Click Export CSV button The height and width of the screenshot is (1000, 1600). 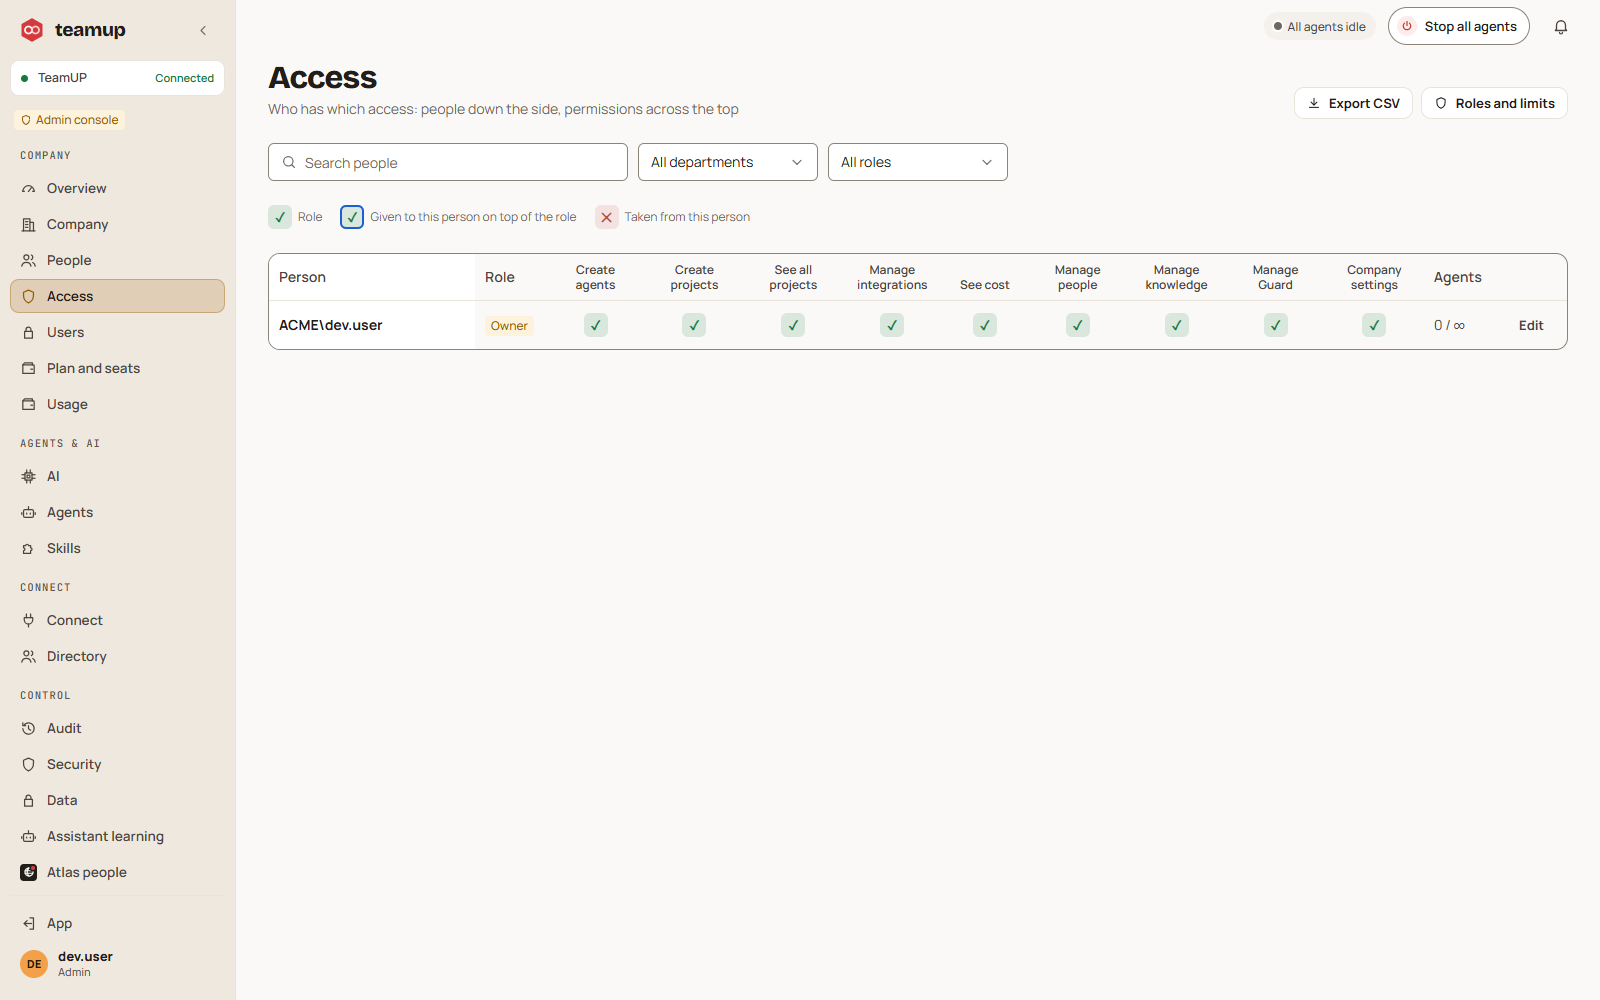1353,103
